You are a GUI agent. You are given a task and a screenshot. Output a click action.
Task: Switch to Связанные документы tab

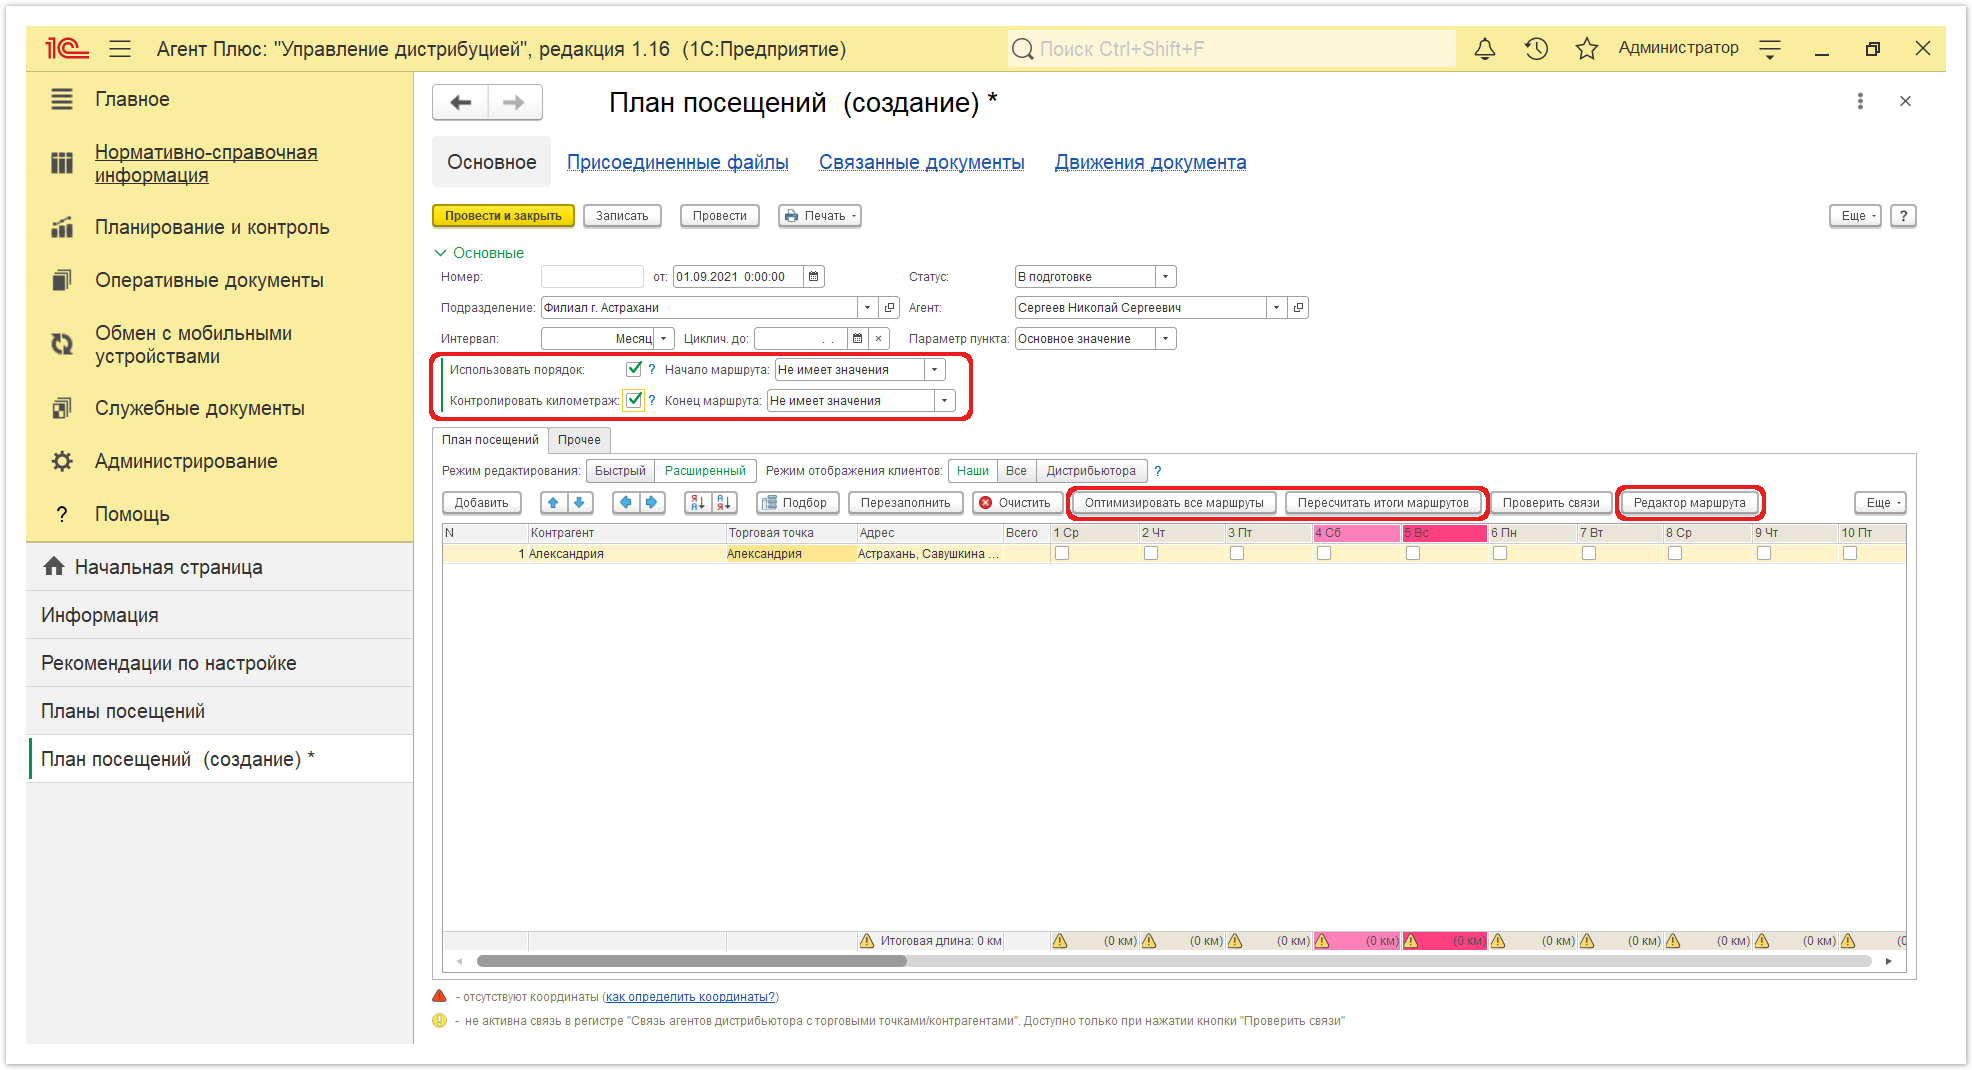point(922,162)
